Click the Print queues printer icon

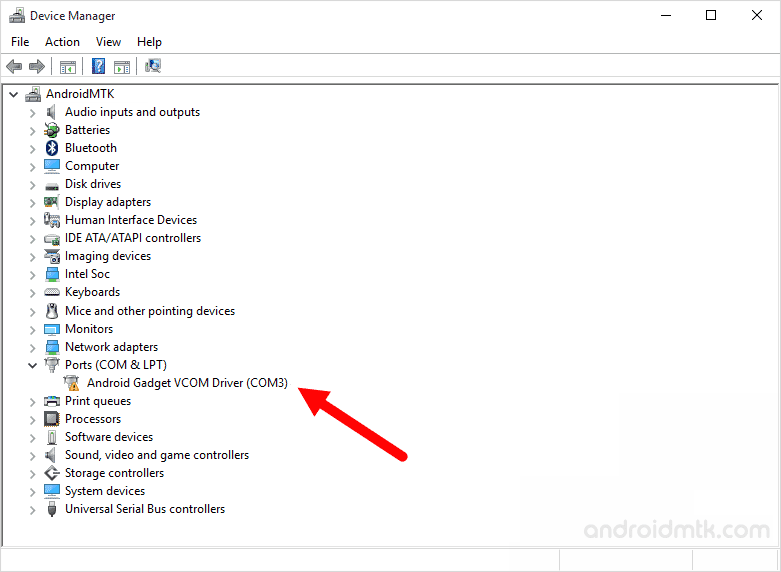[x=52, y=401]
